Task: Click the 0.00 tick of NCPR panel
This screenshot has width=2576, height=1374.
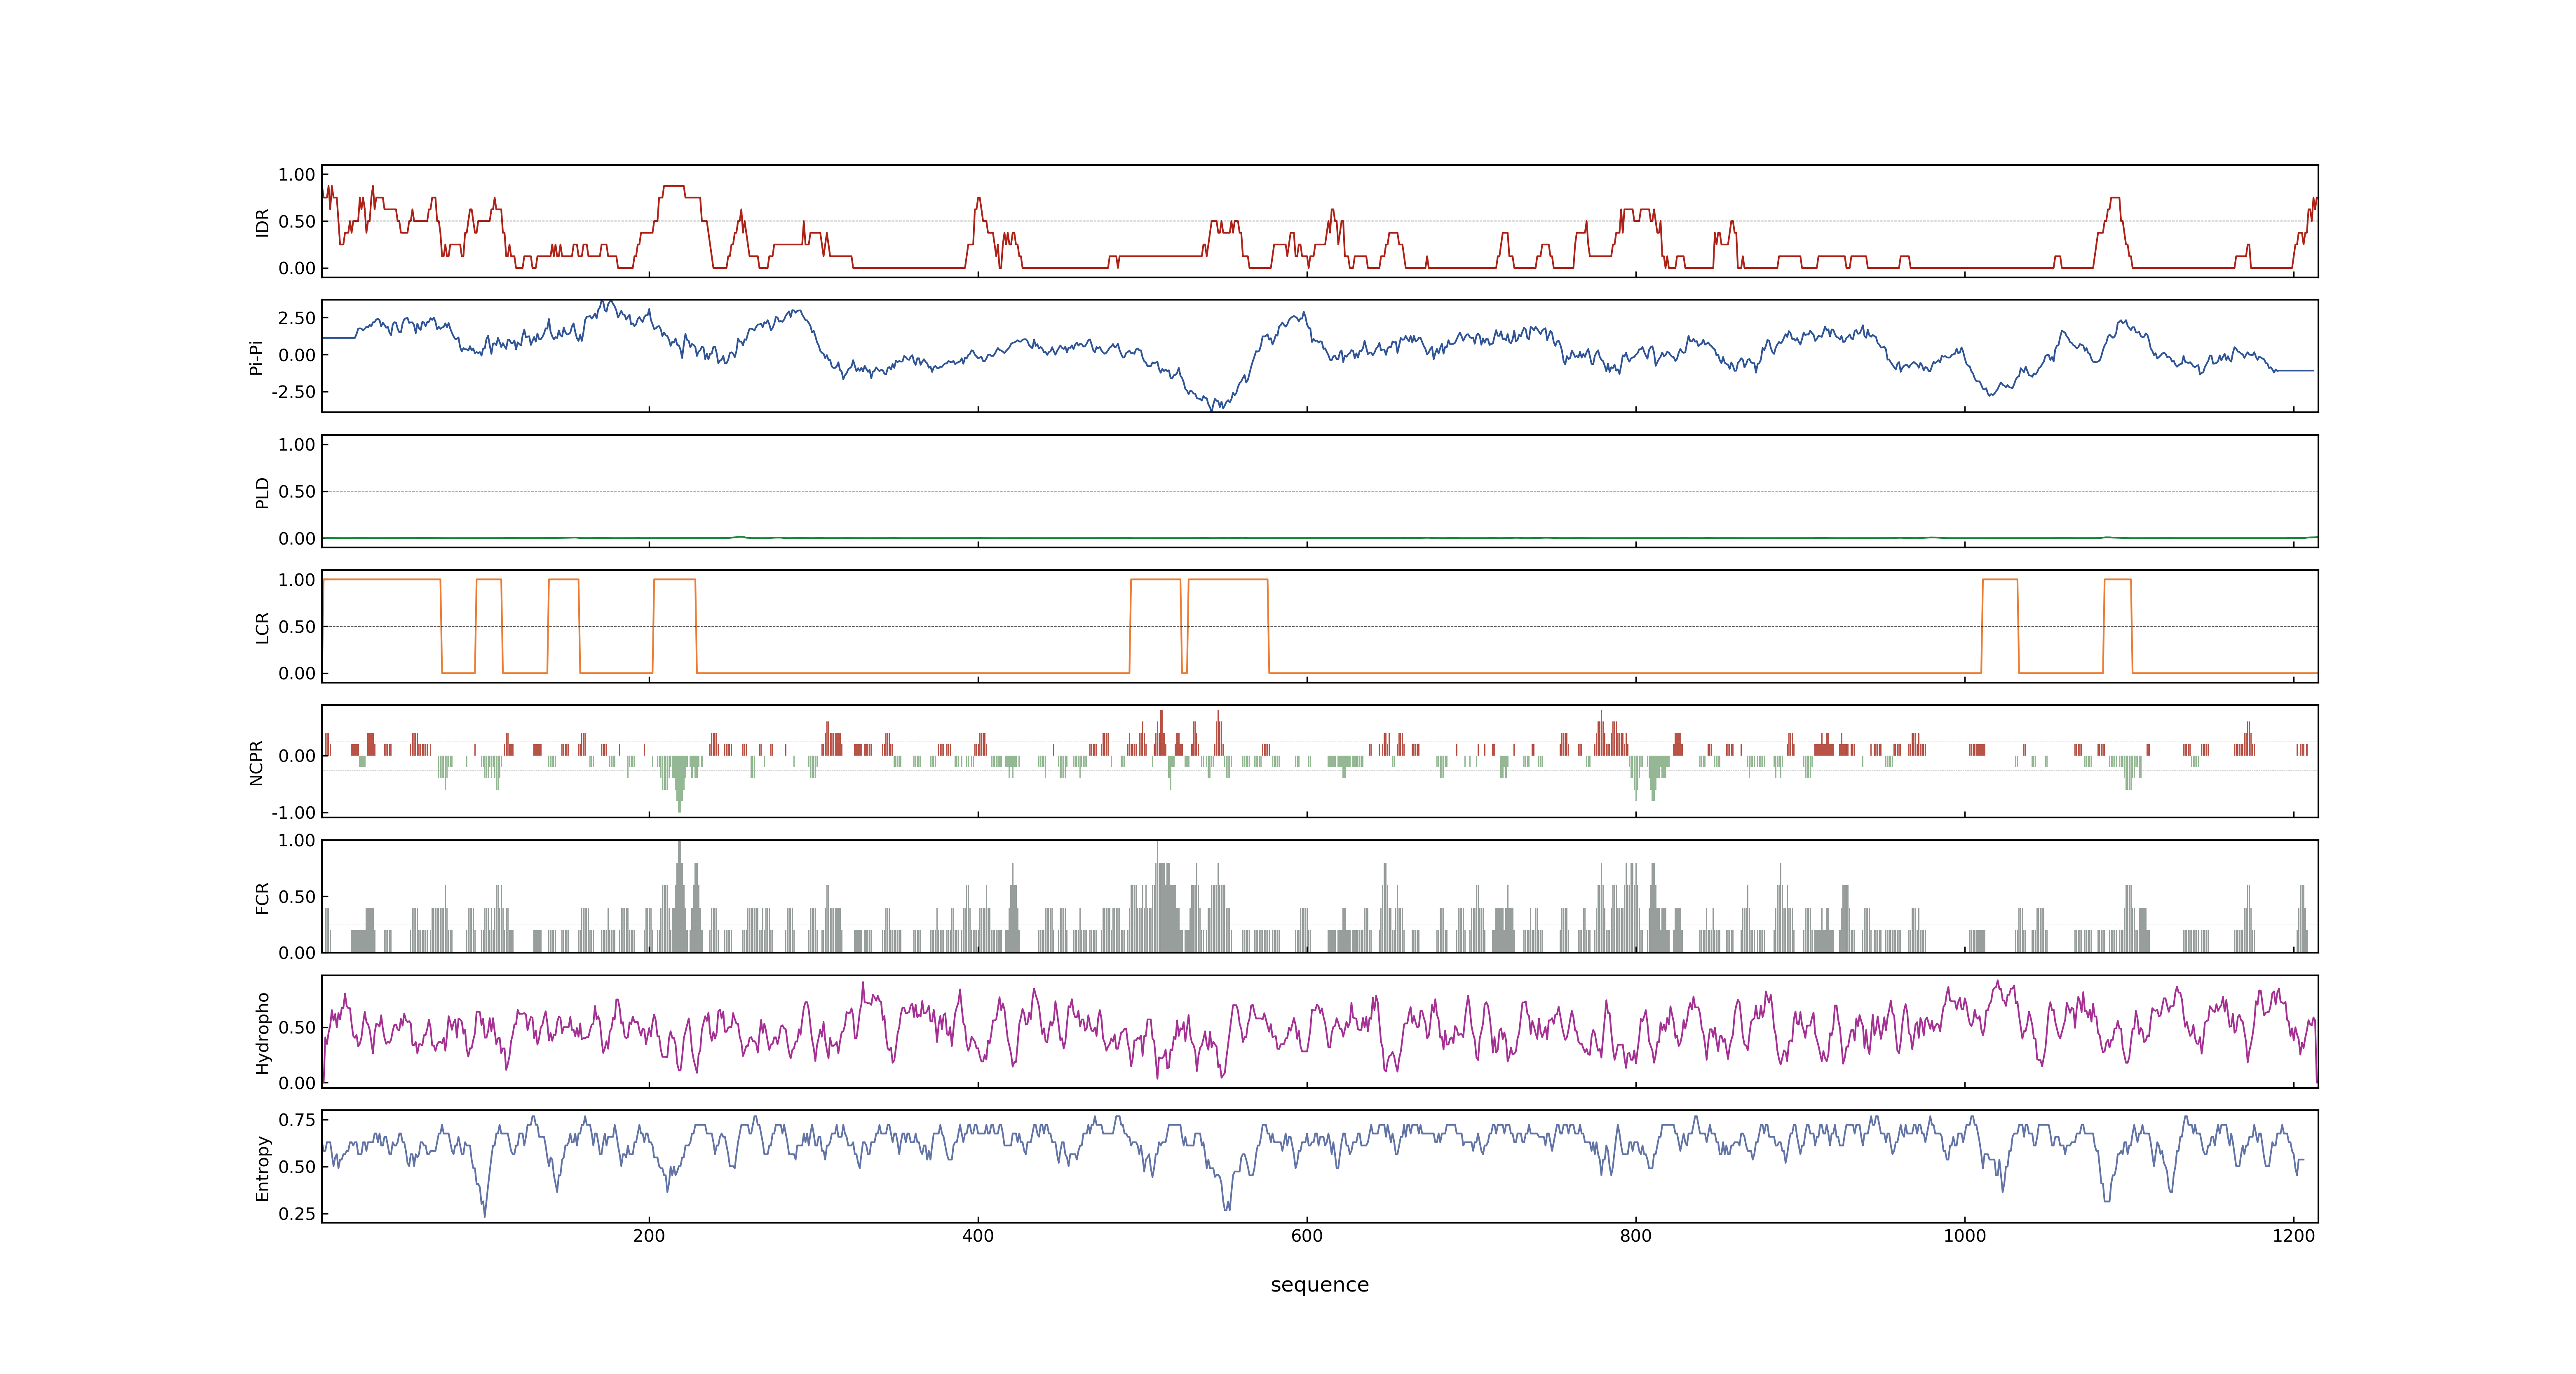Action: pyautogui.click(x=297, y=756)
